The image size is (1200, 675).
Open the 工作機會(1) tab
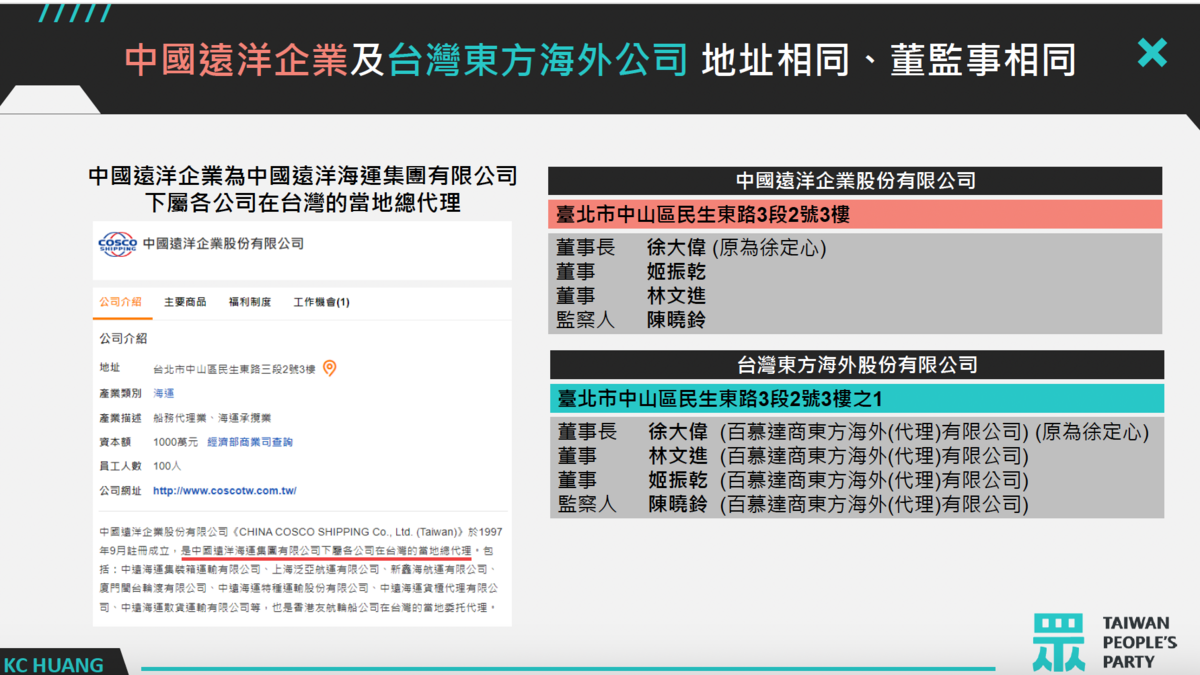(322, 302)
